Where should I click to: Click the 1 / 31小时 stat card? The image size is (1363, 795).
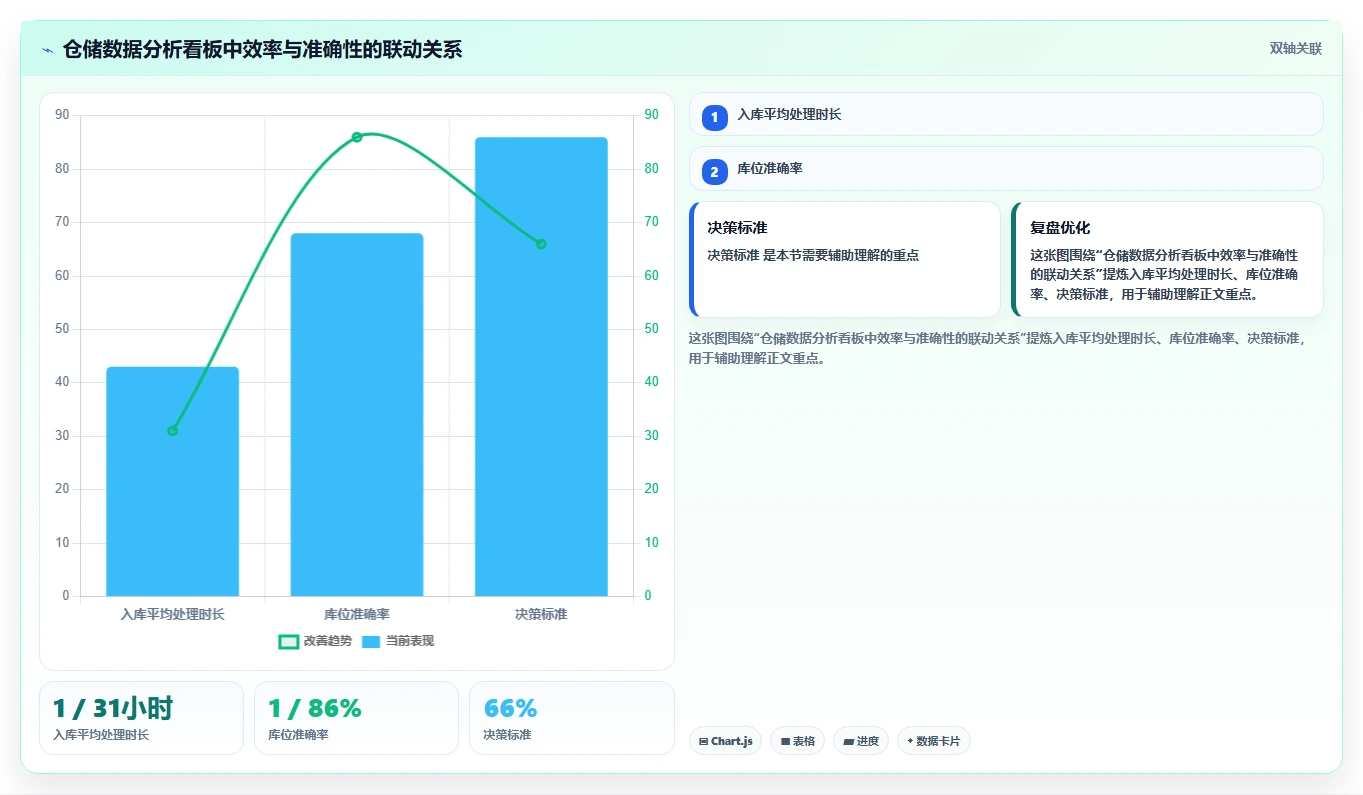coord(141,718)
